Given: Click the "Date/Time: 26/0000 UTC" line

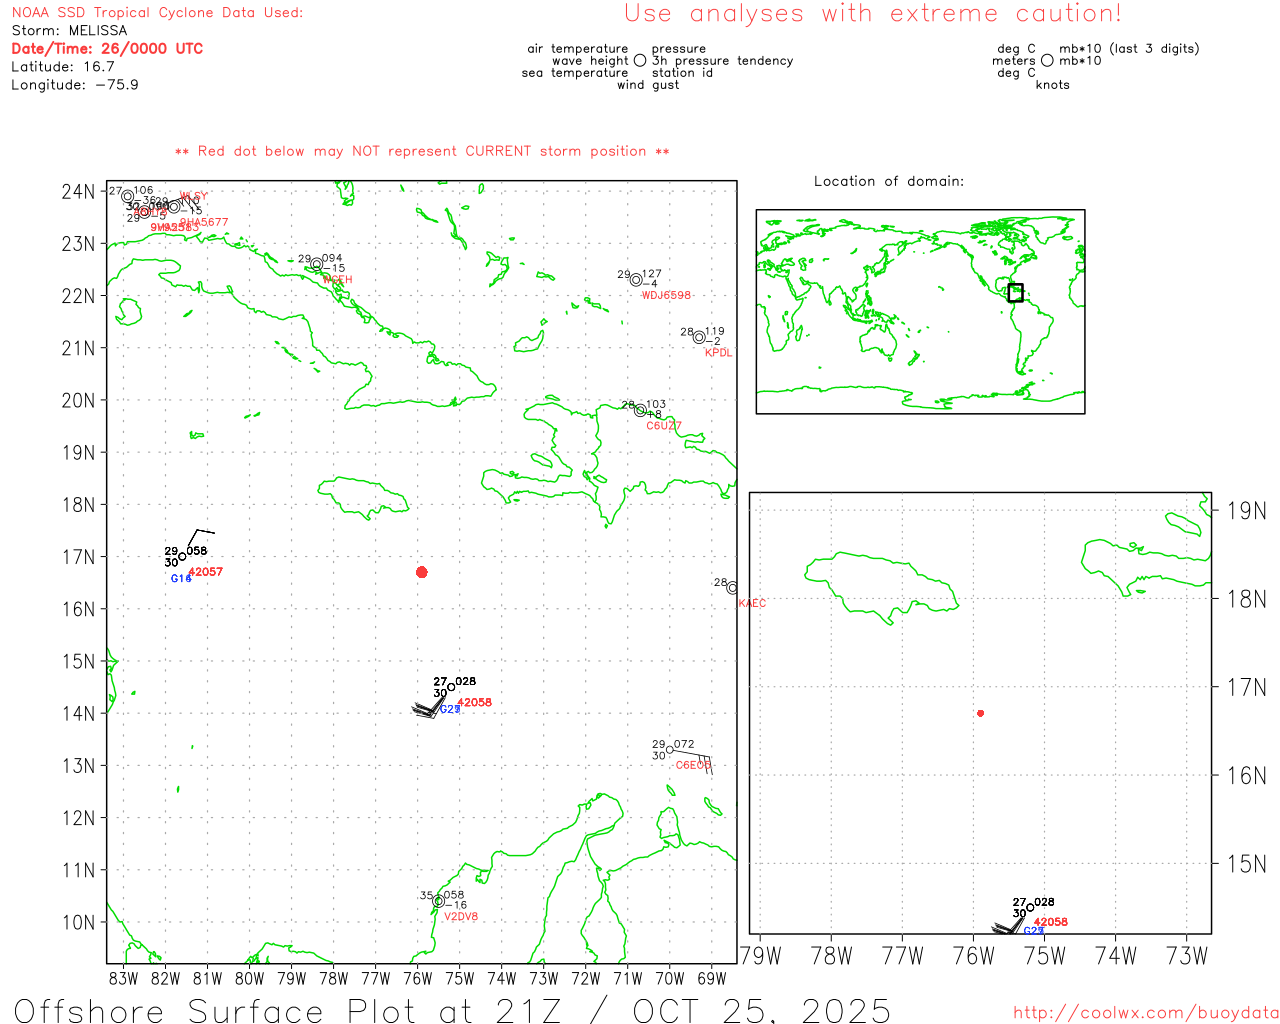Looking at the screenshot, I should point(107,49).
